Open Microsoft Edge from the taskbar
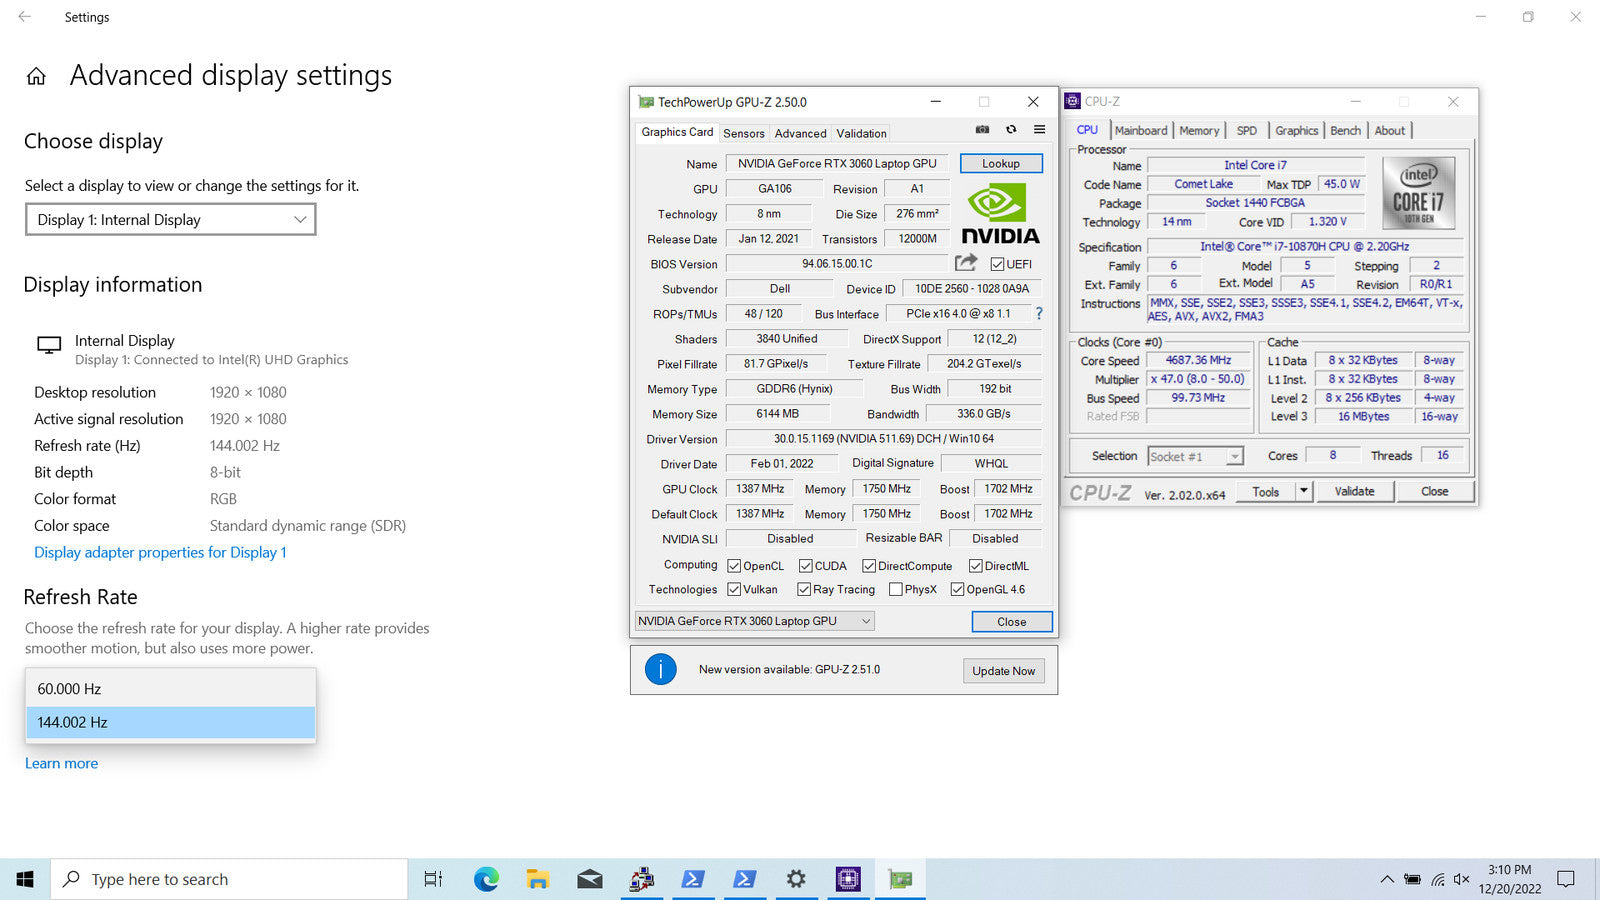This screenshot has width=1600, height=900. click(486, 879)
